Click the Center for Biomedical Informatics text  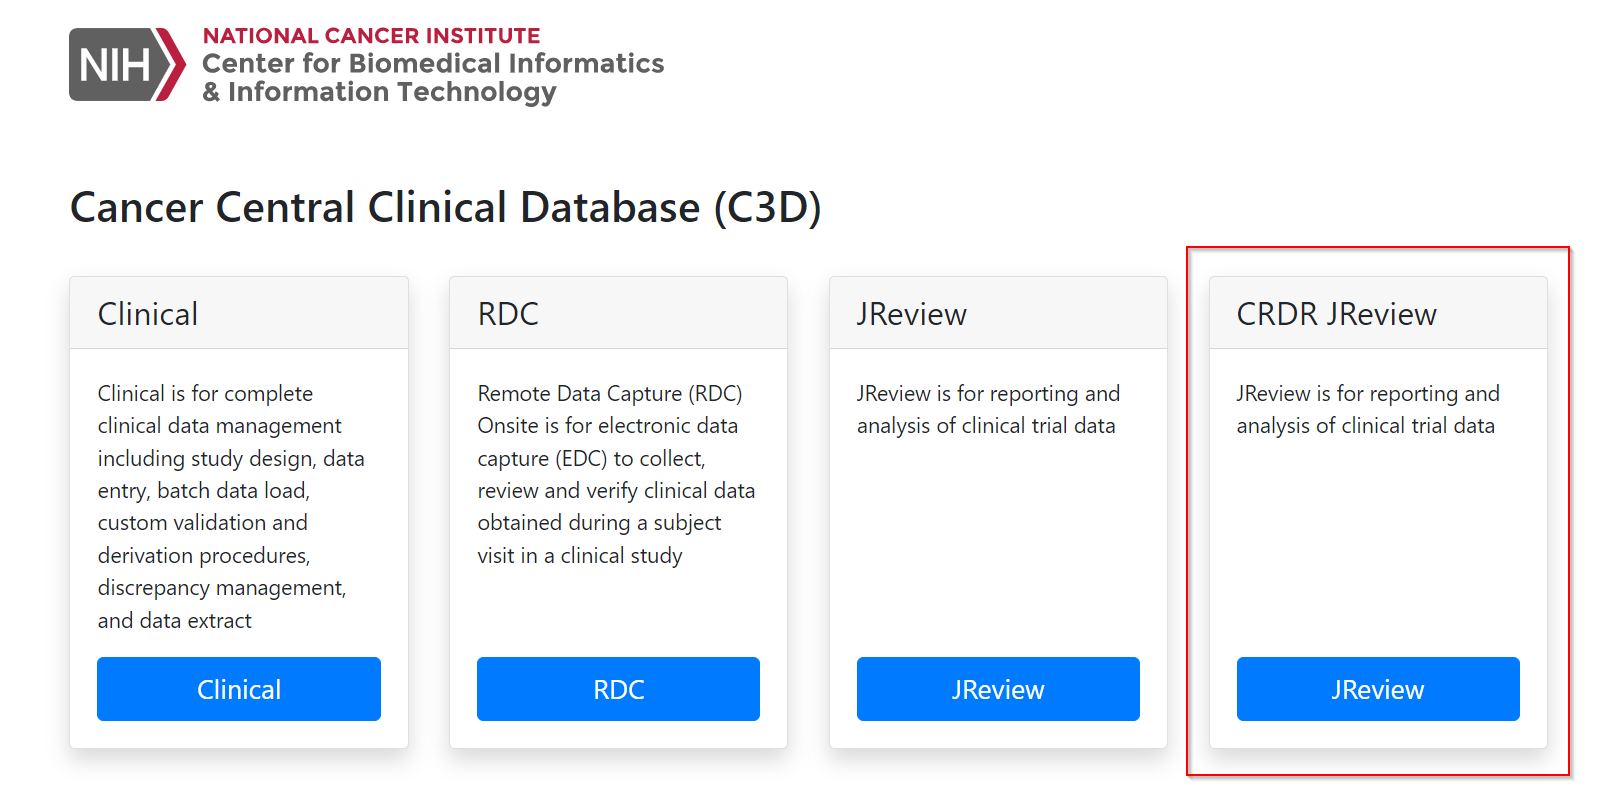[x=433, y=63]
